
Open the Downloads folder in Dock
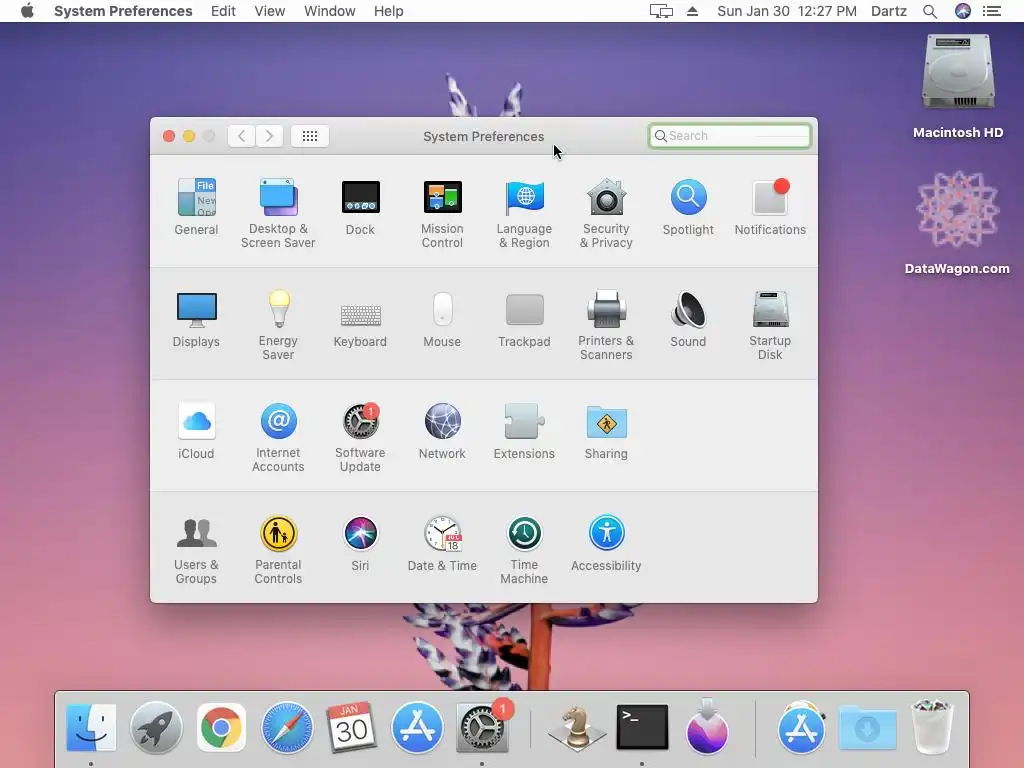coord(867,728)
